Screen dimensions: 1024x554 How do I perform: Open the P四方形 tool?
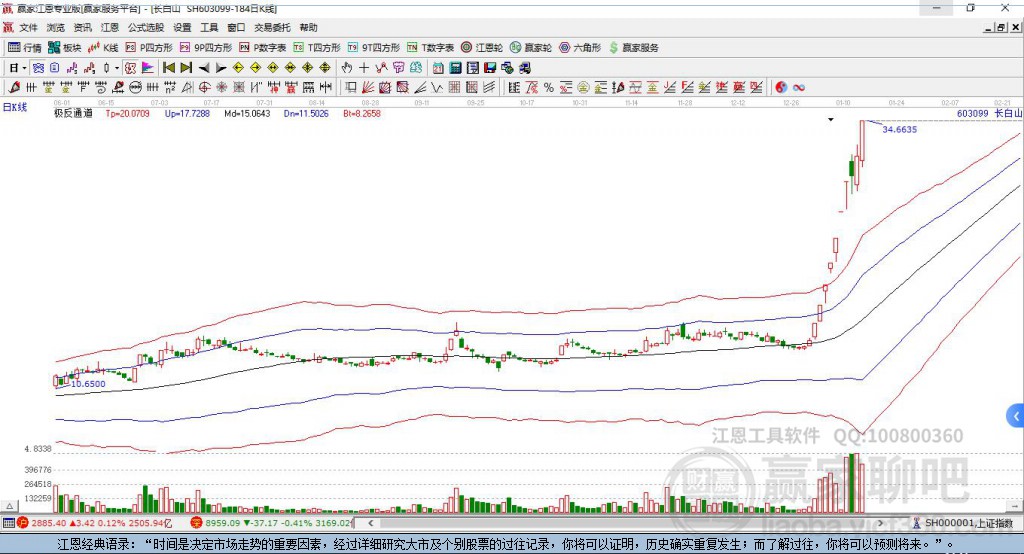tap(149, 48)
